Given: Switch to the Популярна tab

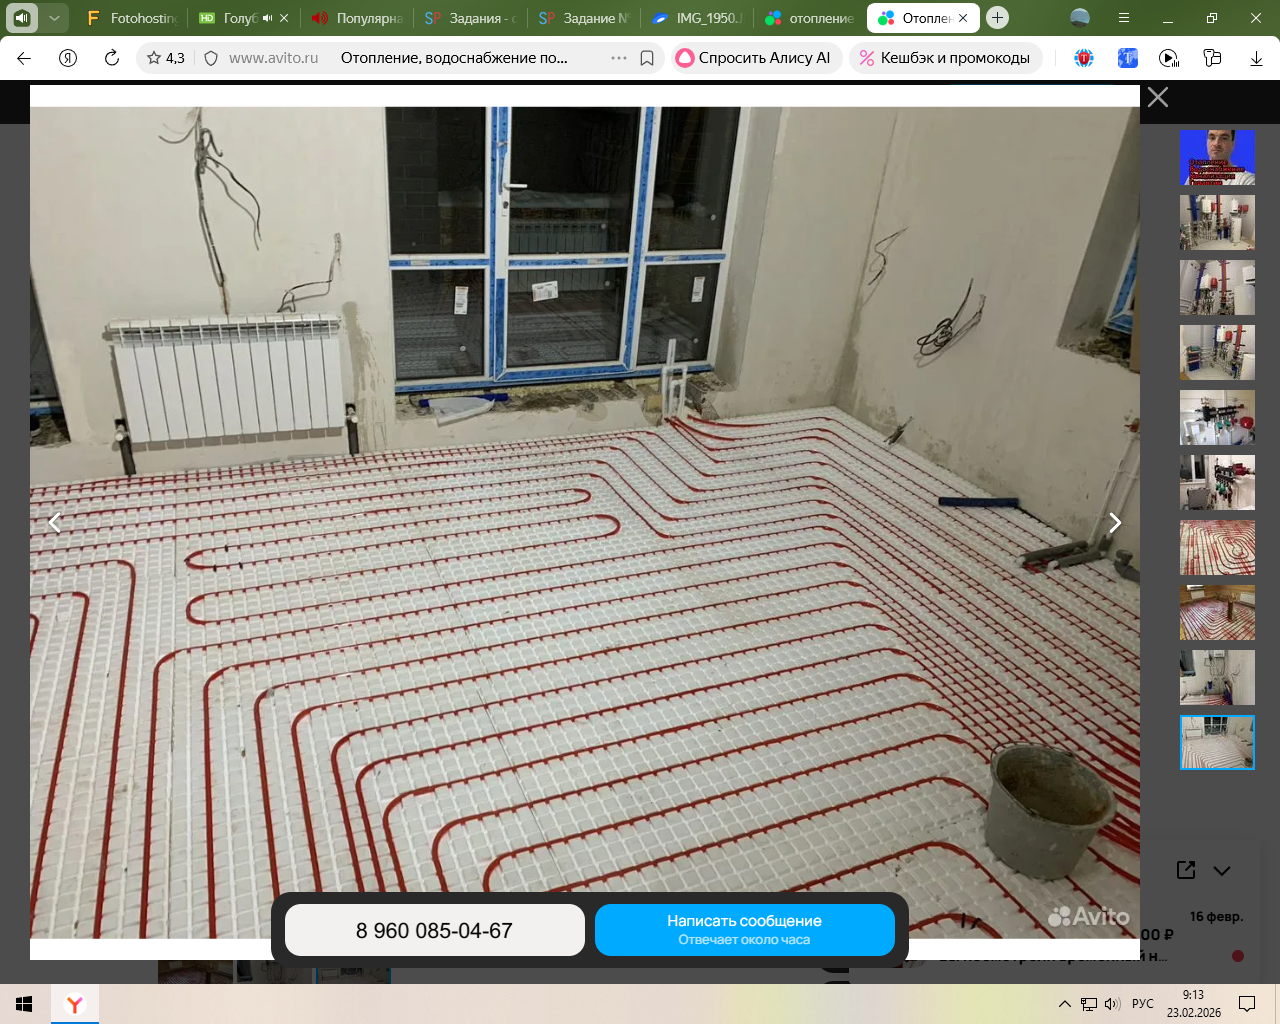Looking at the screenshot, I should coord(357,18).
